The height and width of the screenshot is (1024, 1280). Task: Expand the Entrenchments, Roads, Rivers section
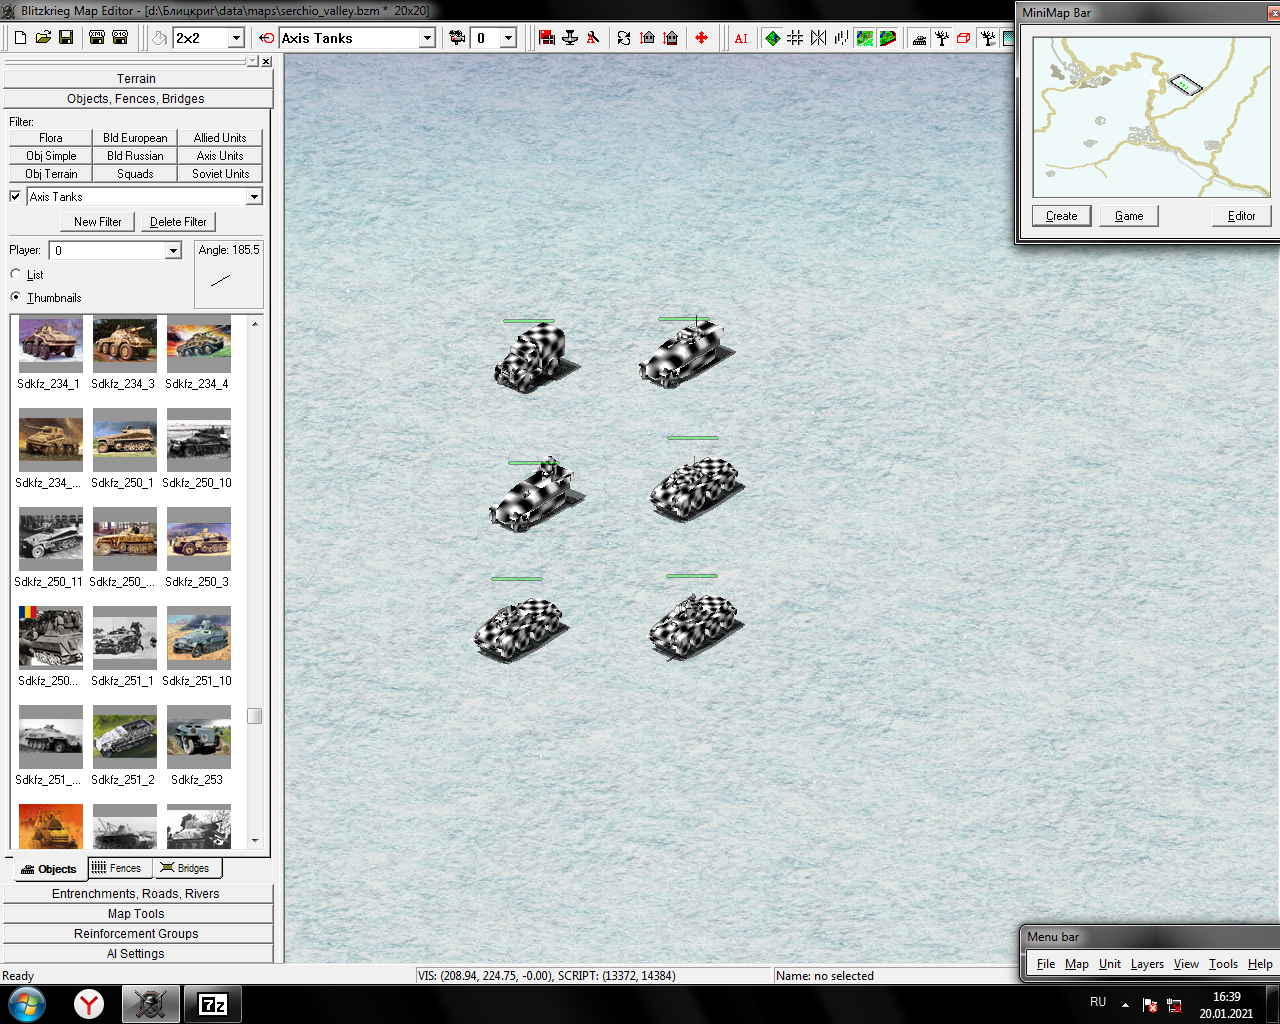(x=136, y=893)
